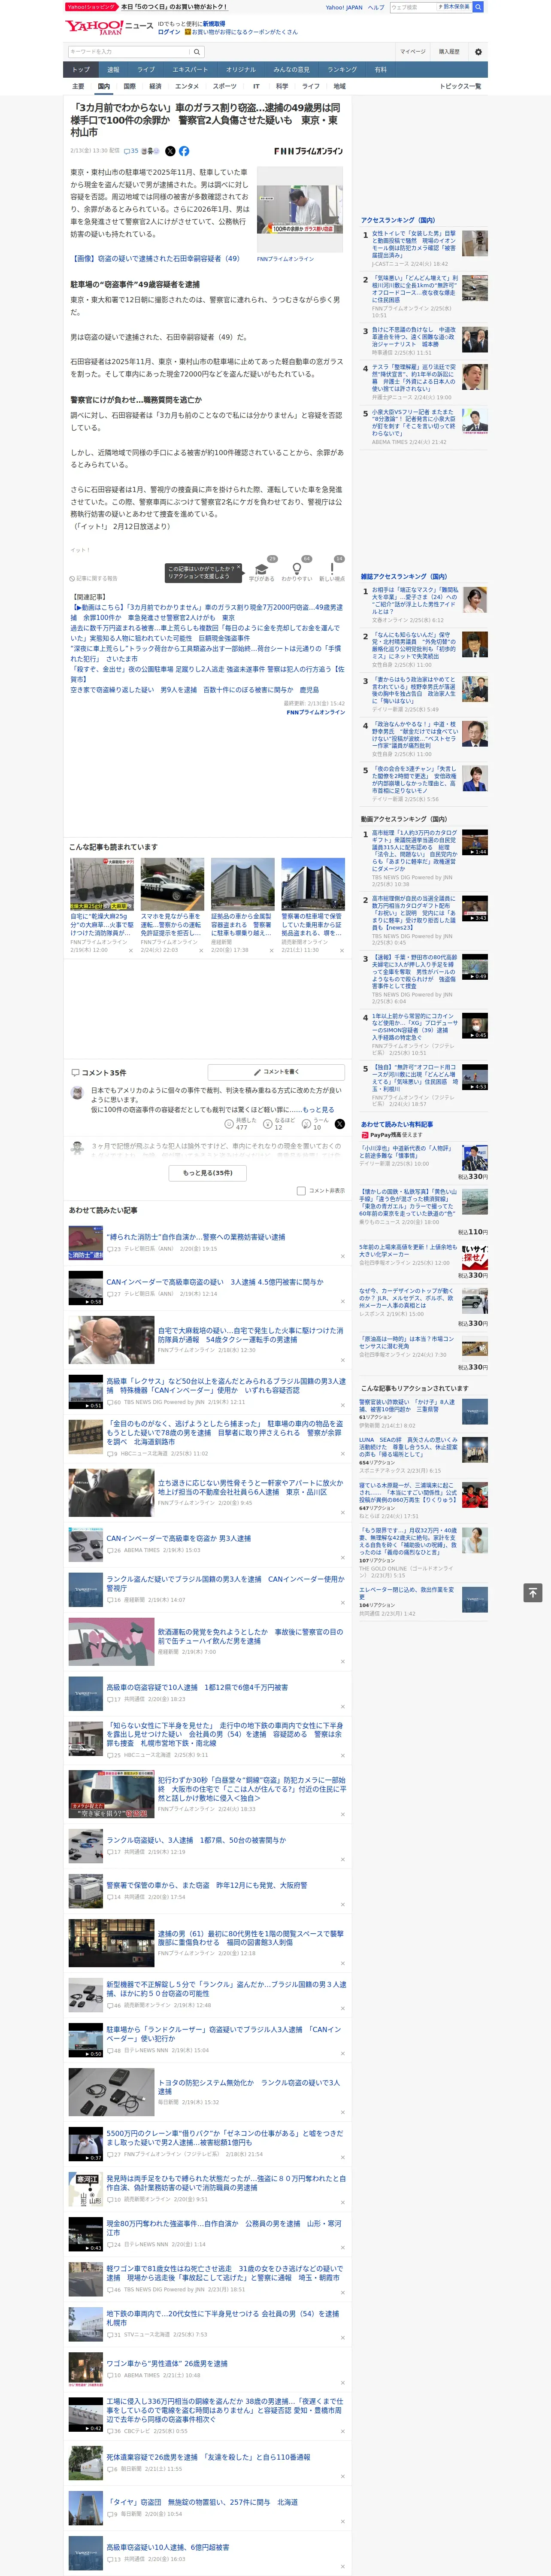Open マイページ link
This screenshot has width=551, height=2576.
pos(413,52)
